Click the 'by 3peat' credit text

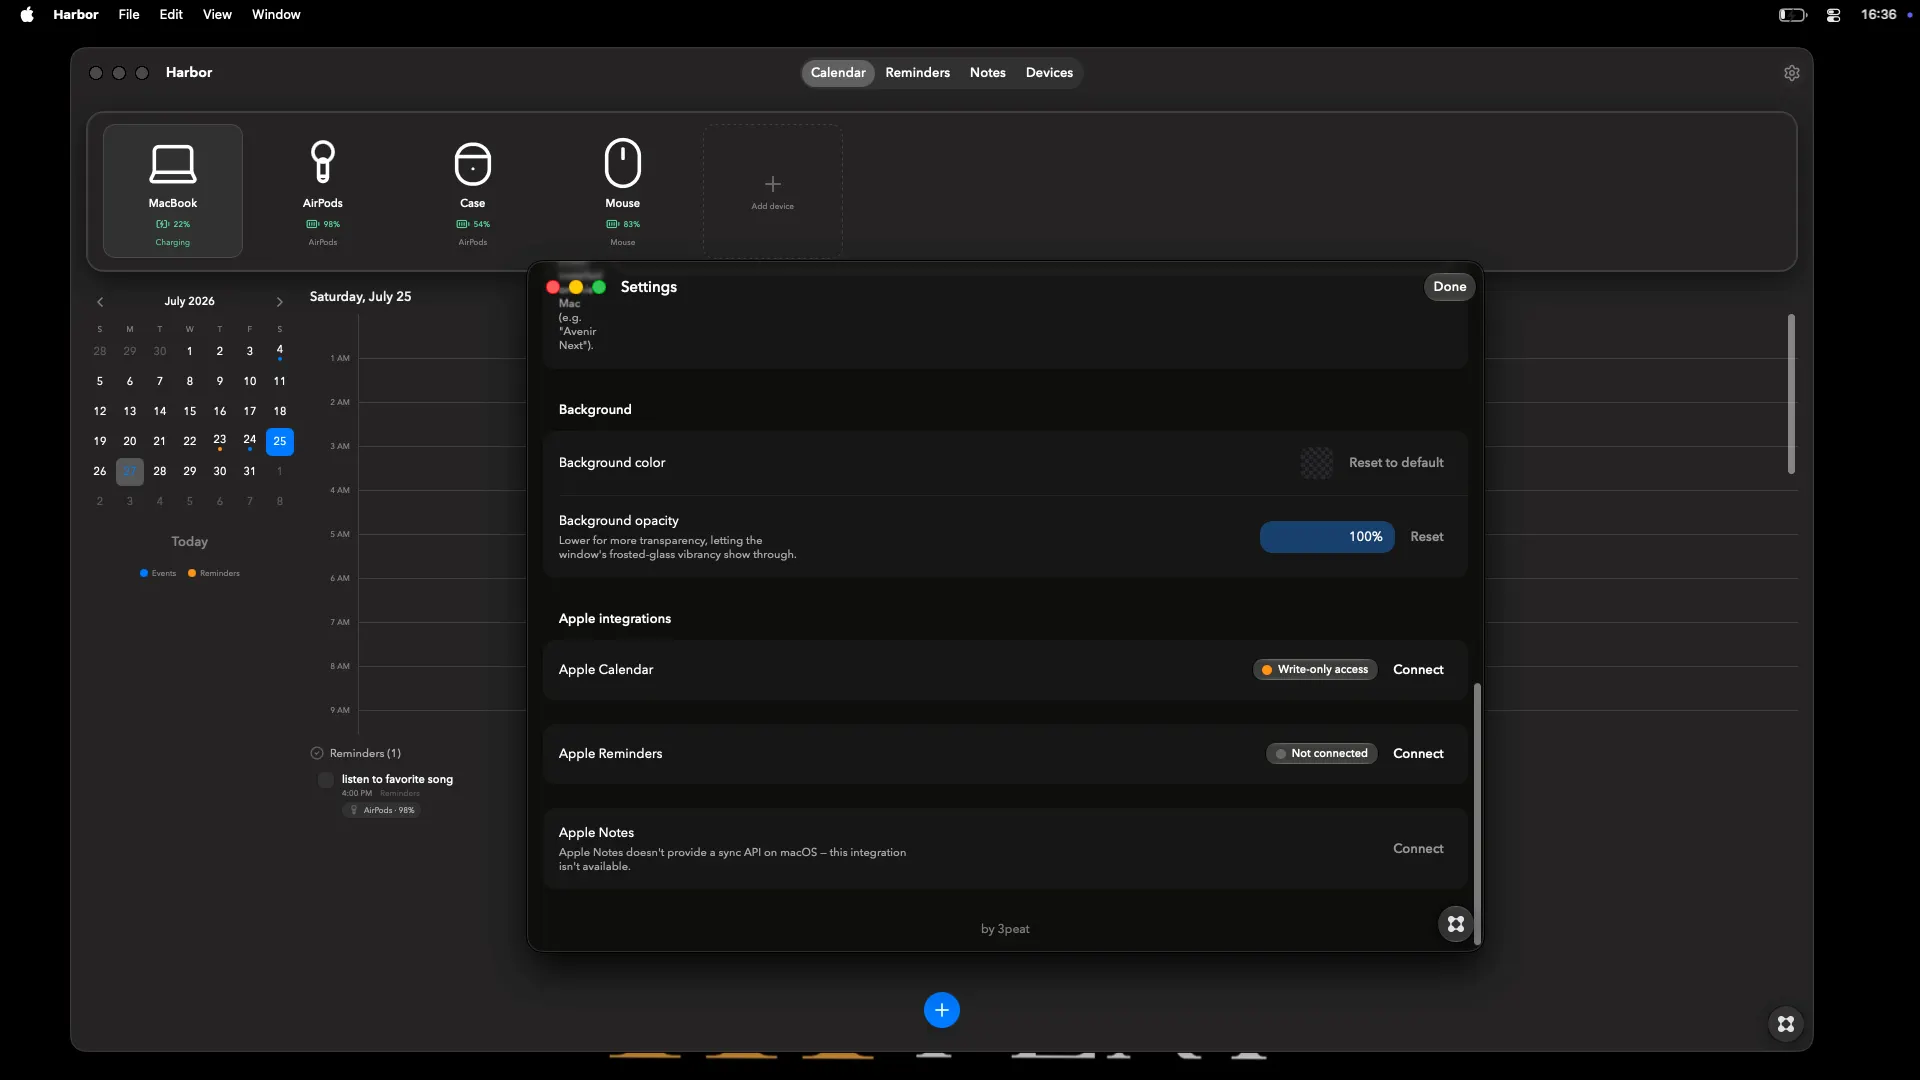click(x=1005, y=929)
